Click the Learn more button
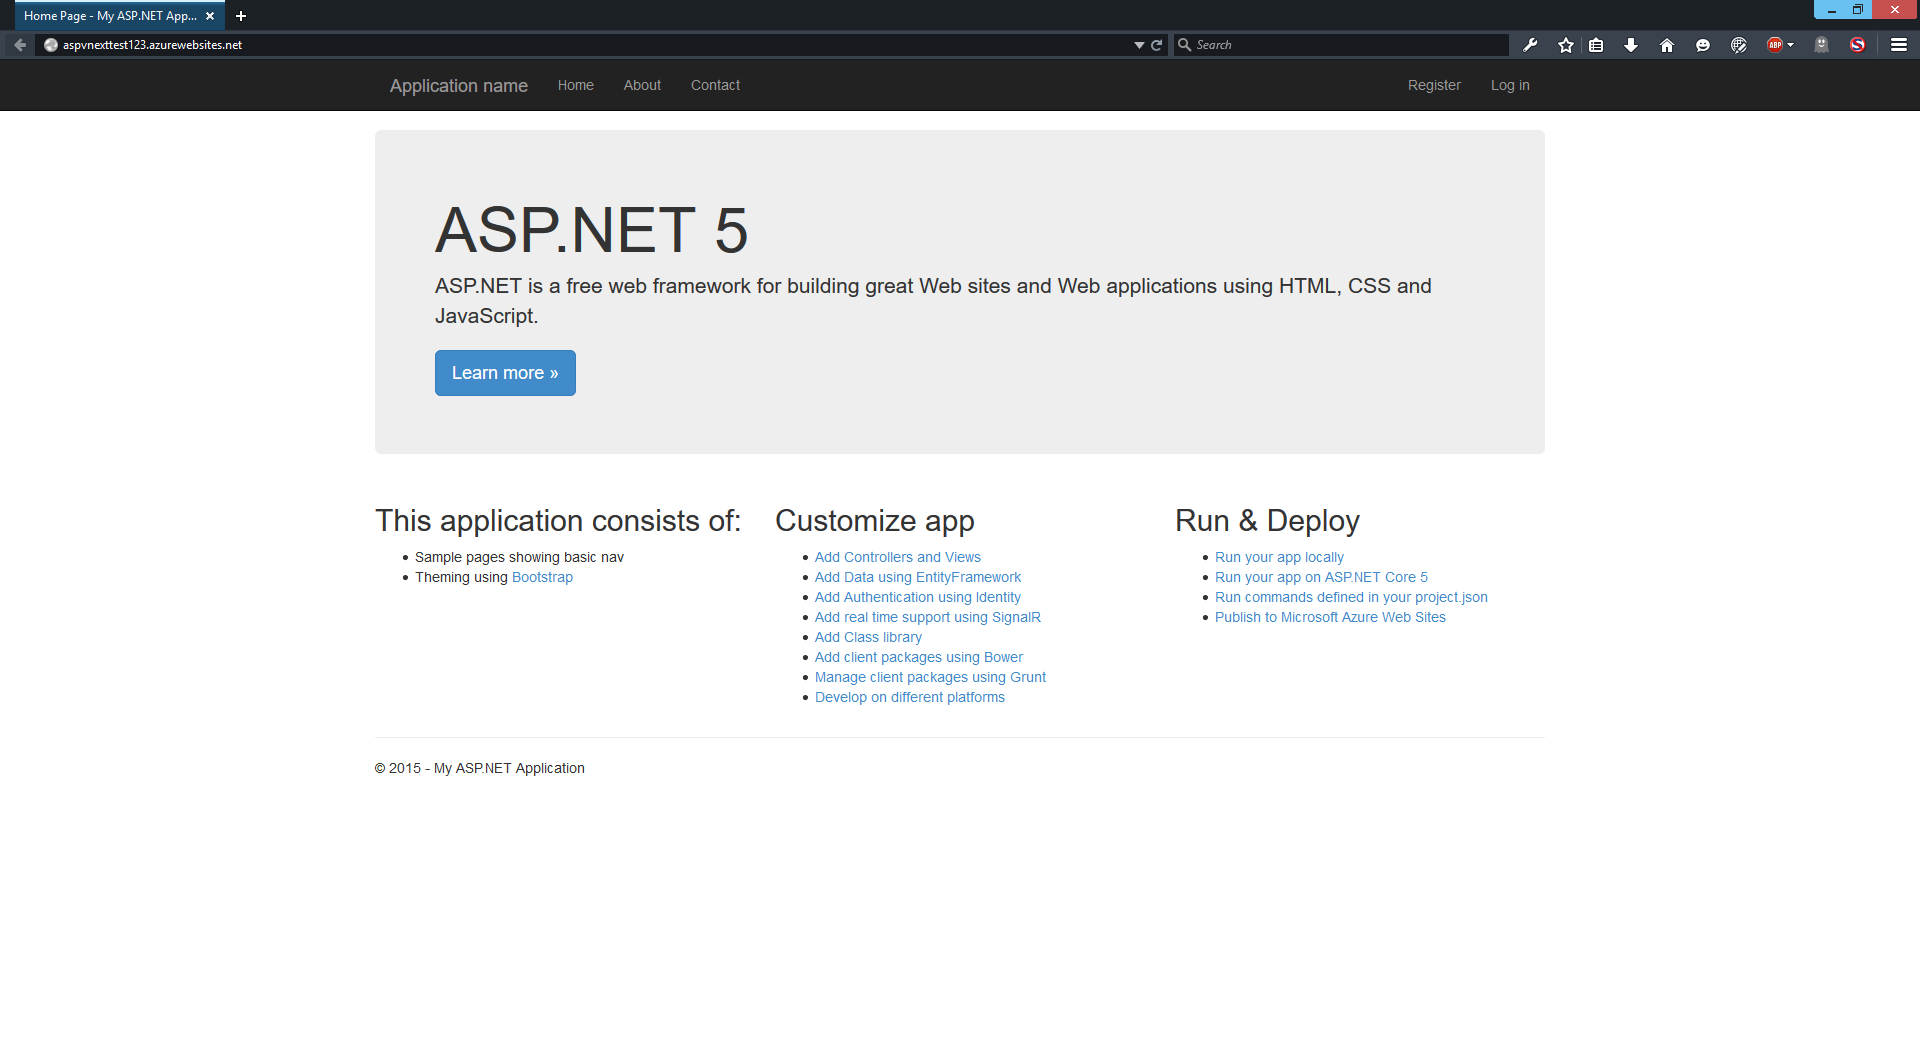This screenshot has height=1040, width=1920. click(x=504, y=372)
